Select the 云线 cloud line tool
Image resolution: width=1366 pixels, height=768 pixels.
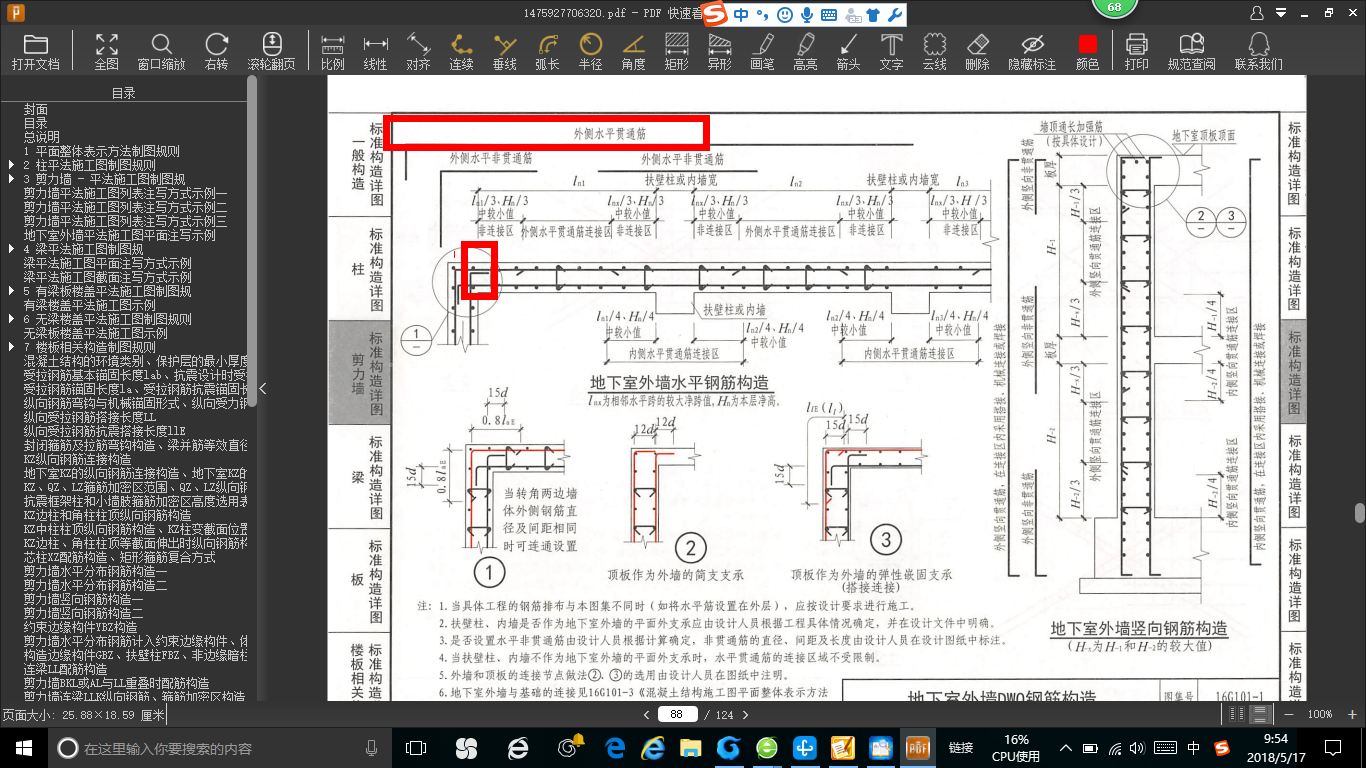pyautogui.click(x=934, y=51)
